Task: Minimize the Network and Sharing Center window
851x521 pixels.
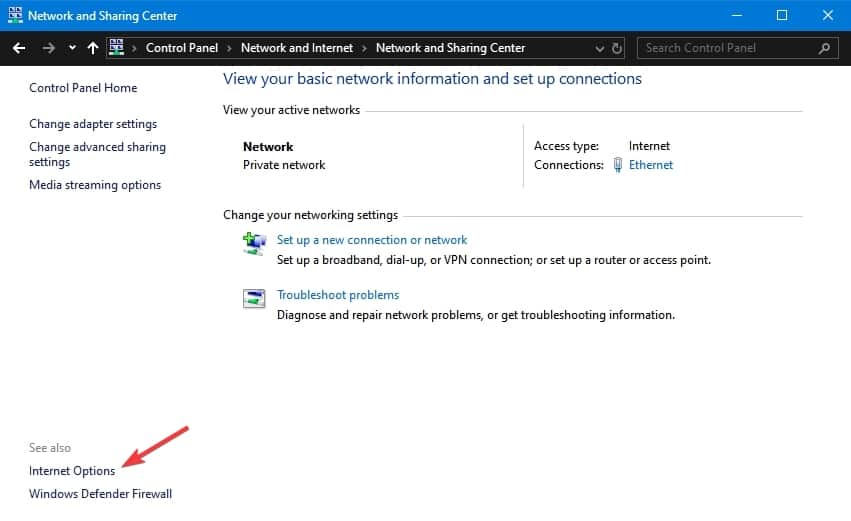Action: 736,15
